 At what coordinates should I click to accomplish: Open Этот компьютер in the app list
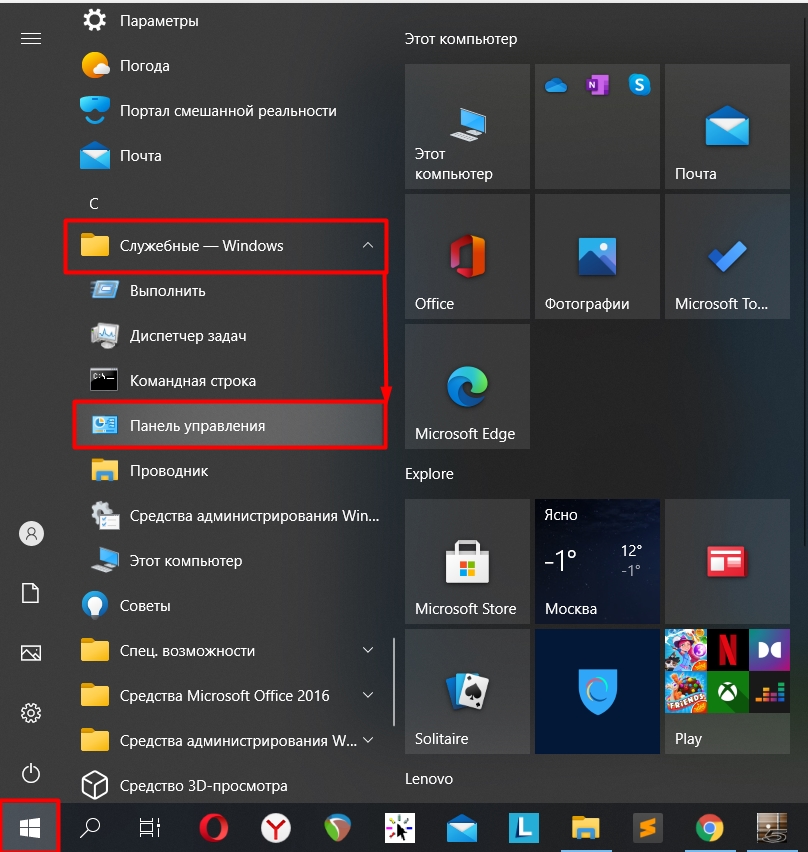228,561
